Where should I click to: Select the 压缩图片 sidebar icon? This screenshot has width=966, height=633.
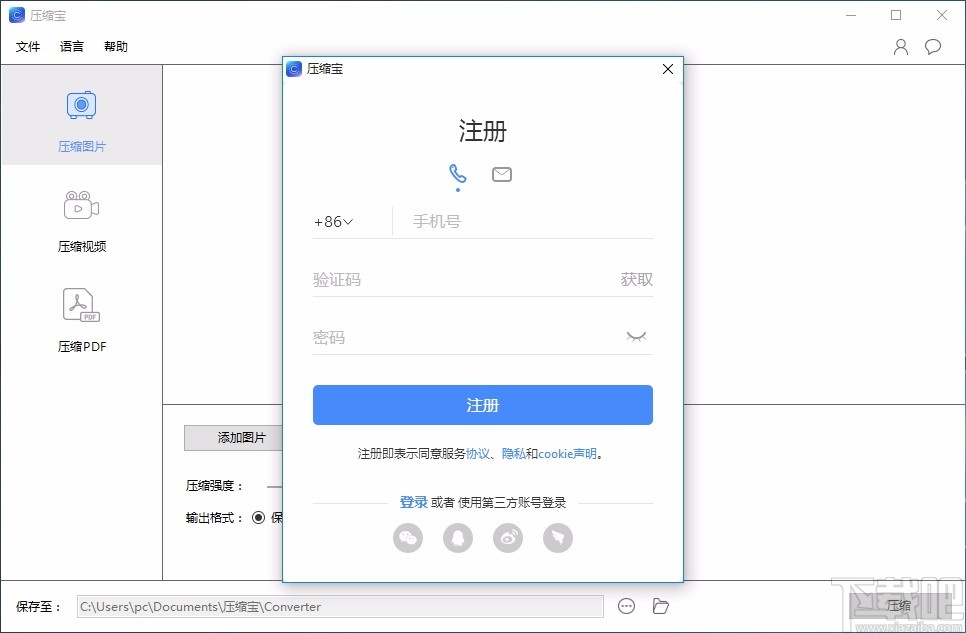(81, 105)
